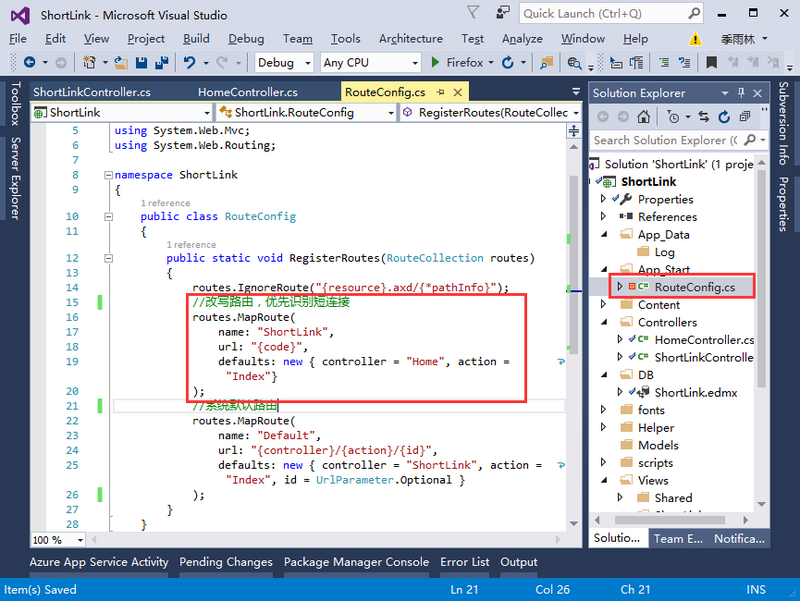This screenshot has height=601, width=800.
Task: Collapse the namespace ShortLink code block
Action: coord(108,175)
